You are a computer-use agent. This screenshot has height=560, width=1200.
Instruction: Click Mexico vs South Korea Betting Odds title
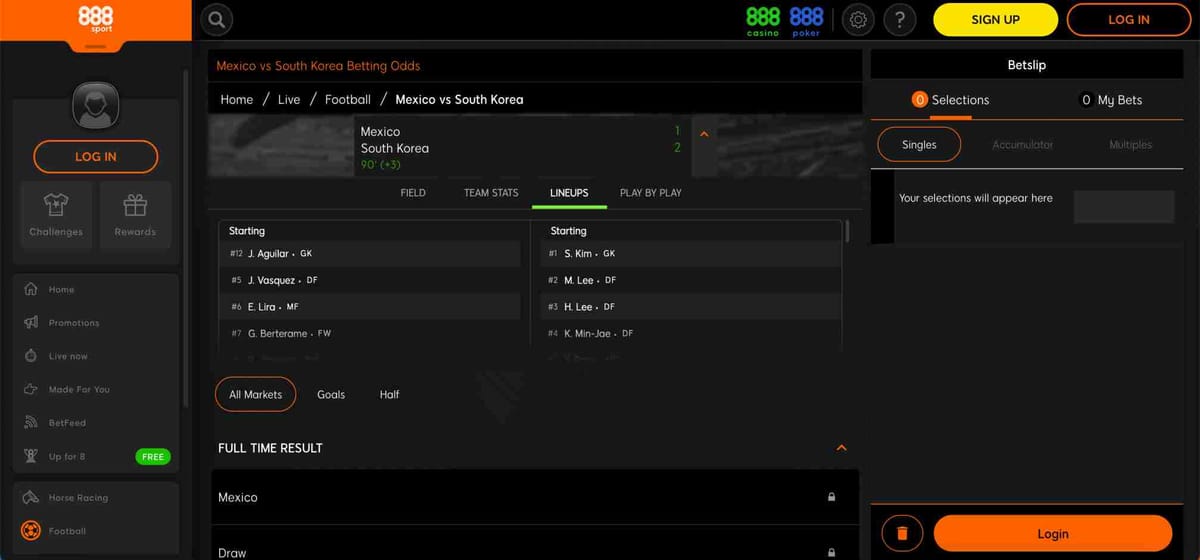pos(318,66)
